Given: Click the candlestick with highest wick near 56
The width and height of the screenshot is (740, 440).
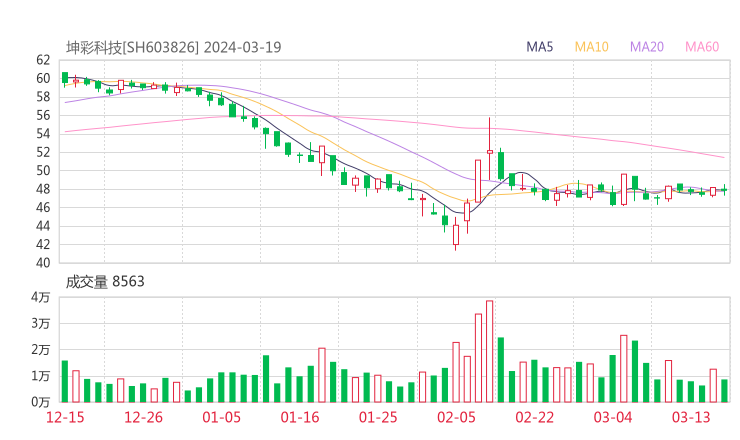Looking at the screenshot, I should click(x=490, y=149).
